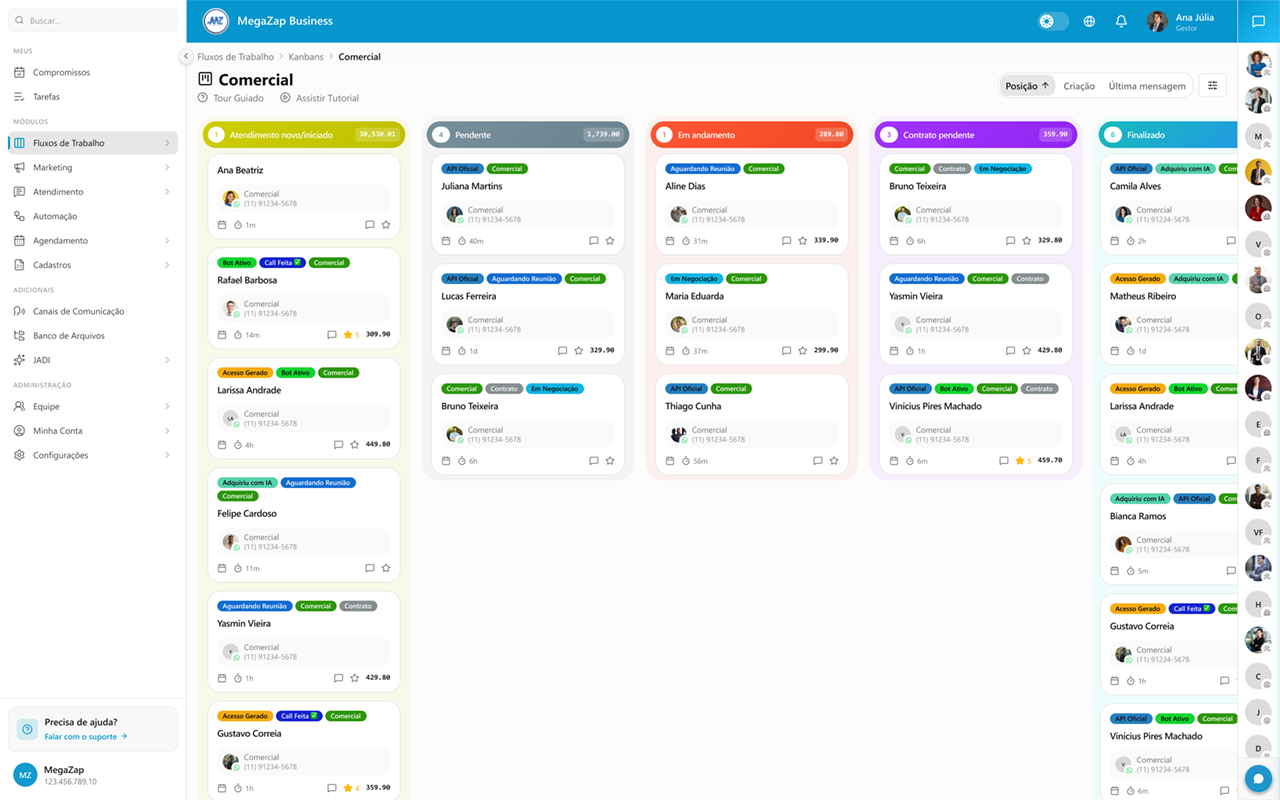Open the language globe icon
The width and height of the screenshot is (1280, 800).
click(1089, 21)
